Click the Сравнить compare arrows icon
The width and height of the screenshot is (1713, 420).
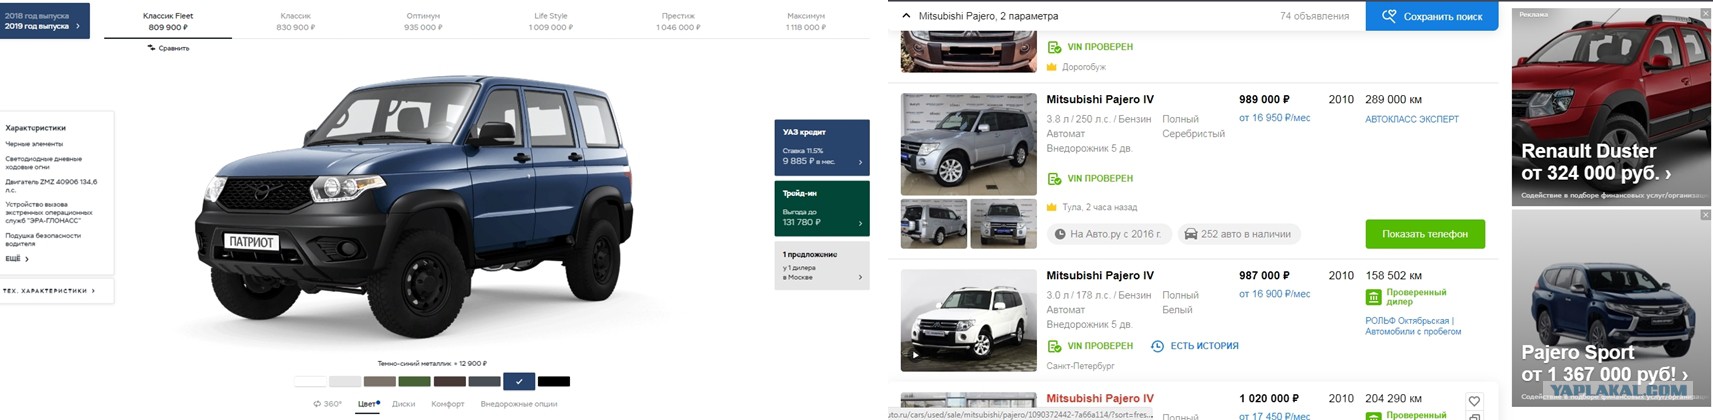tap(151, 48)
